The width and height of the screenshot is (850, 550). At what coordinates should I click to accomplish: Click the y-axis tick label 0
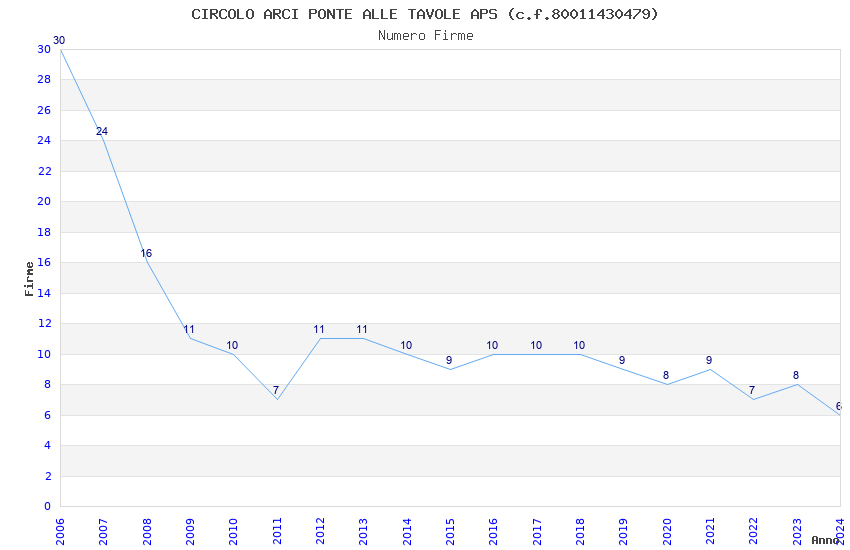point(48,507)
